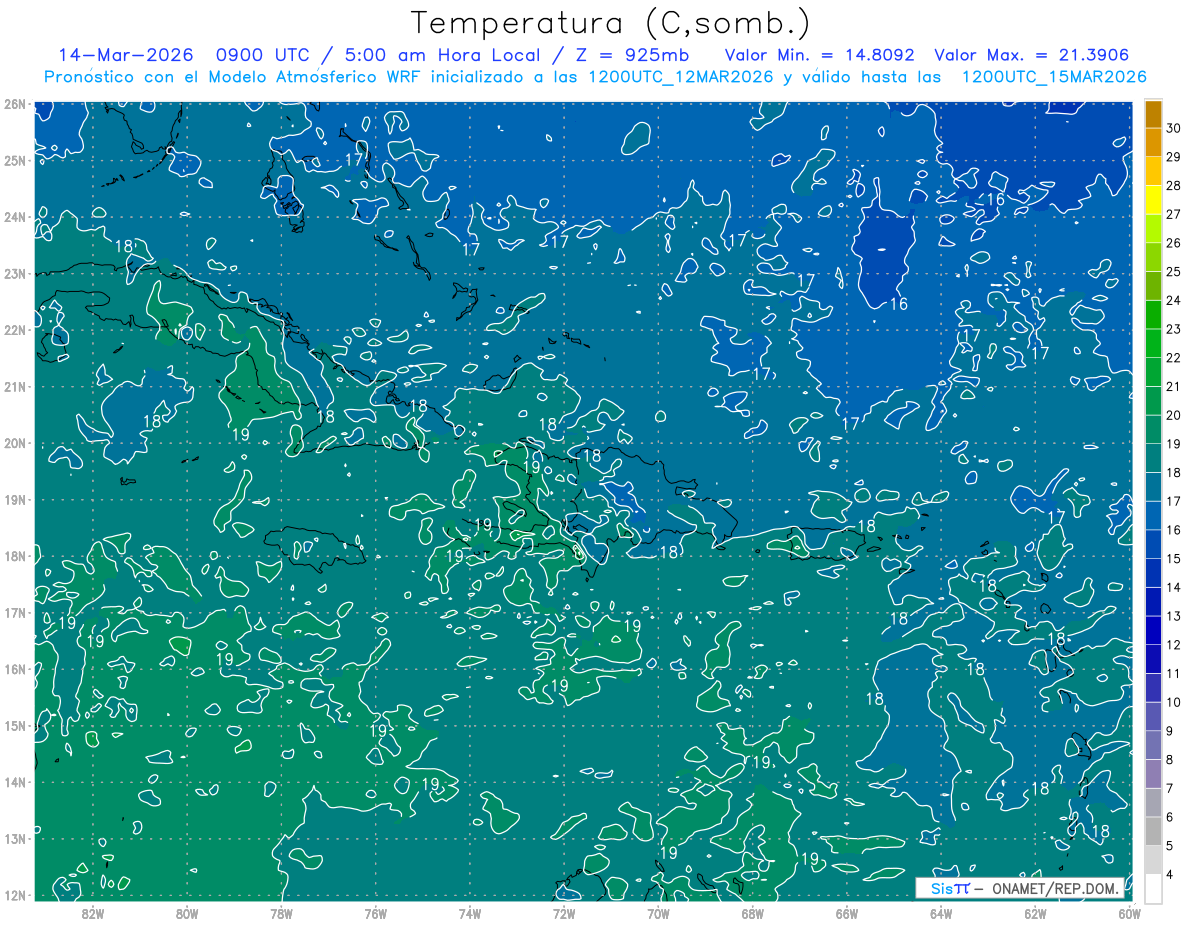Click the "21N" latitude label

14,386
